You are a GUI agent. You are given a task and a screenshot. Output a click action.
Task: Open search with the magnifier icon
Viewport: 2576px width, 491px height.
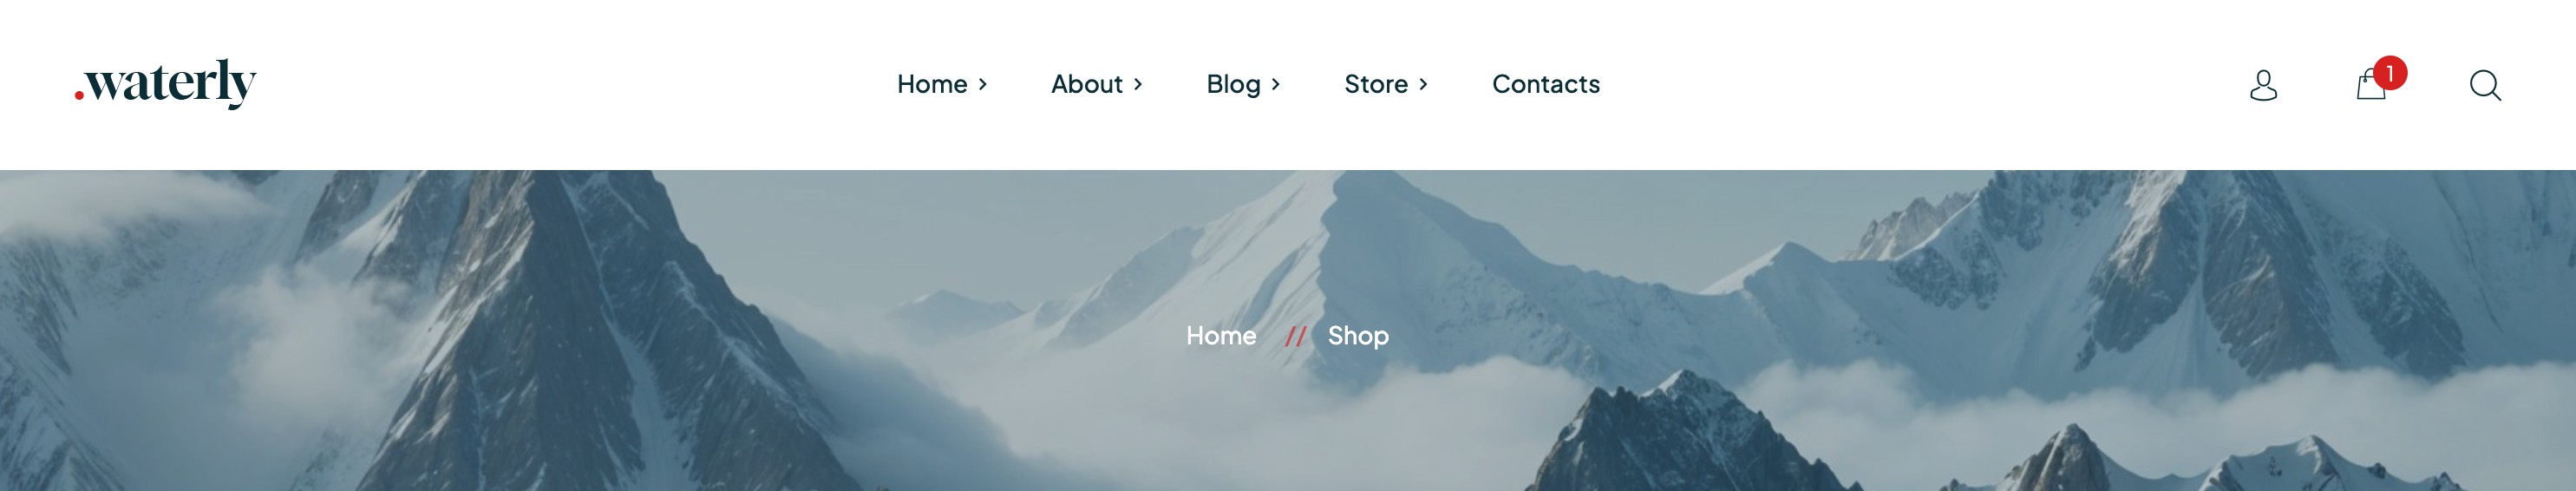[2485, 85]
